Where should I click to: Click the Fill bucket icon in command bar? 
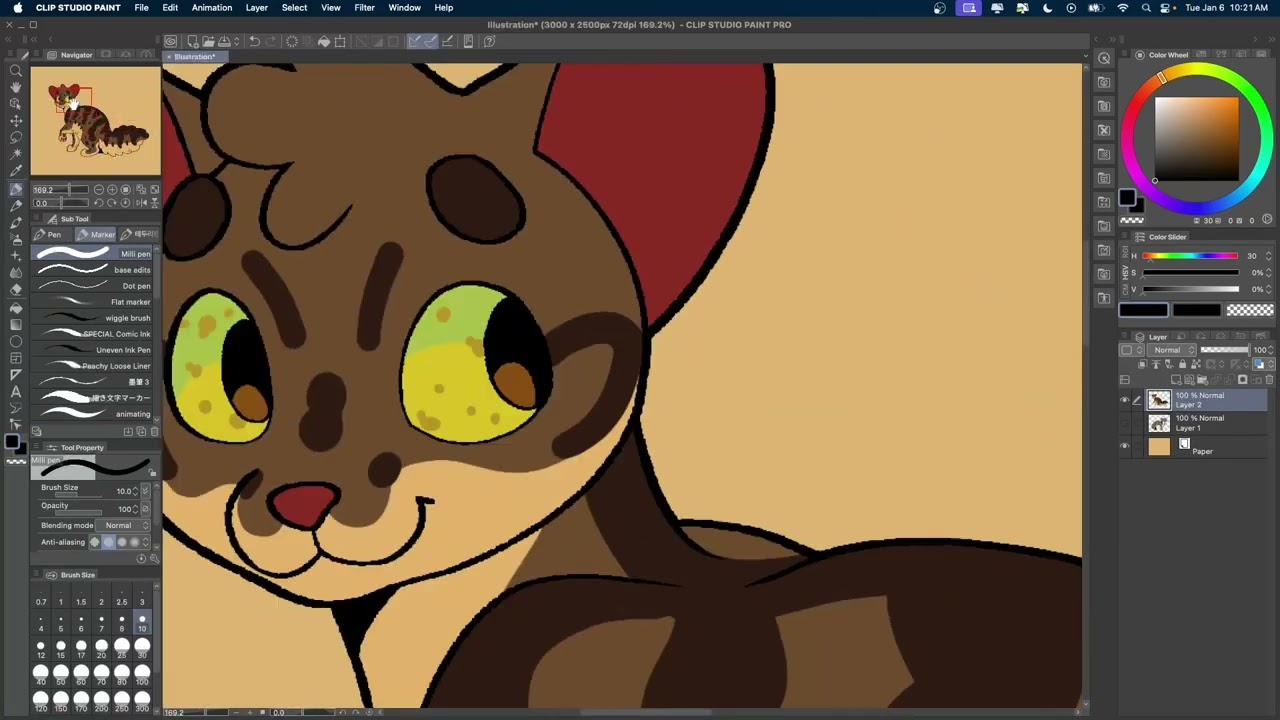[x=324, y=41]
